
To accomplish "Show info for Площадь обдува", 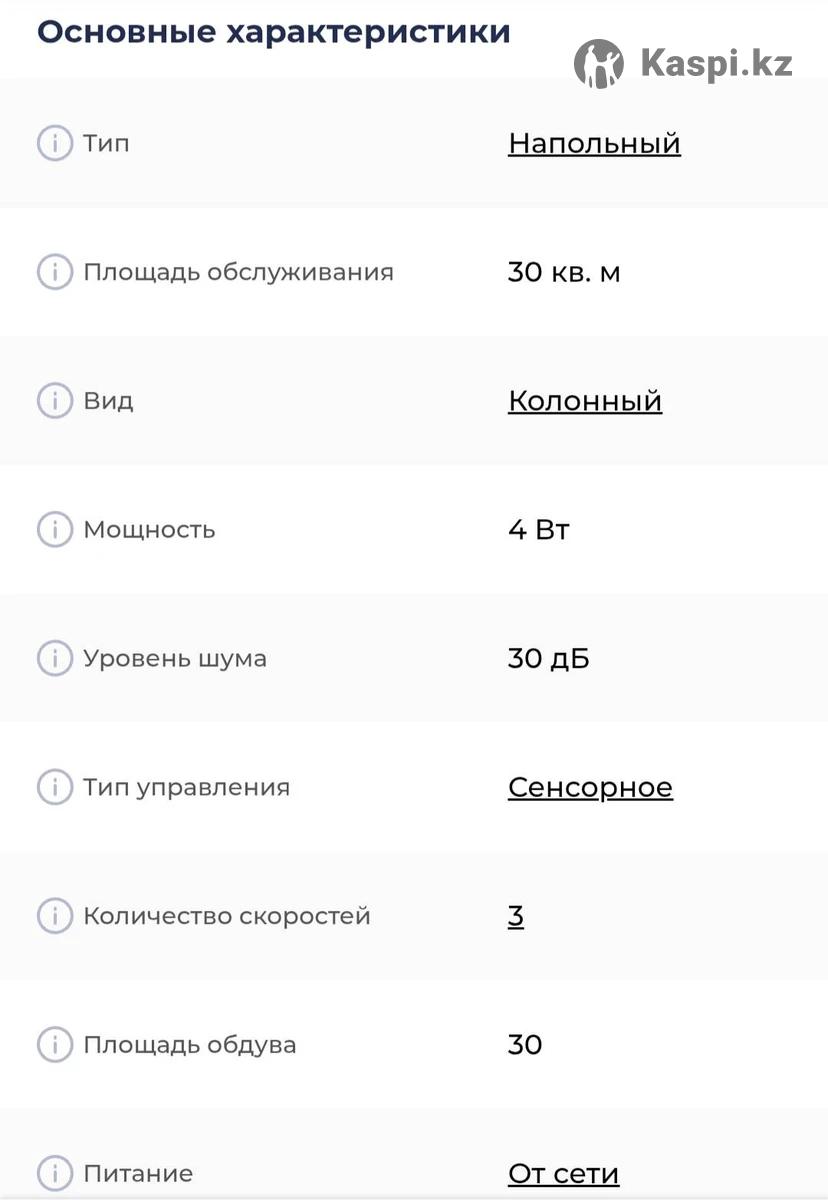I will (55, 1045).
